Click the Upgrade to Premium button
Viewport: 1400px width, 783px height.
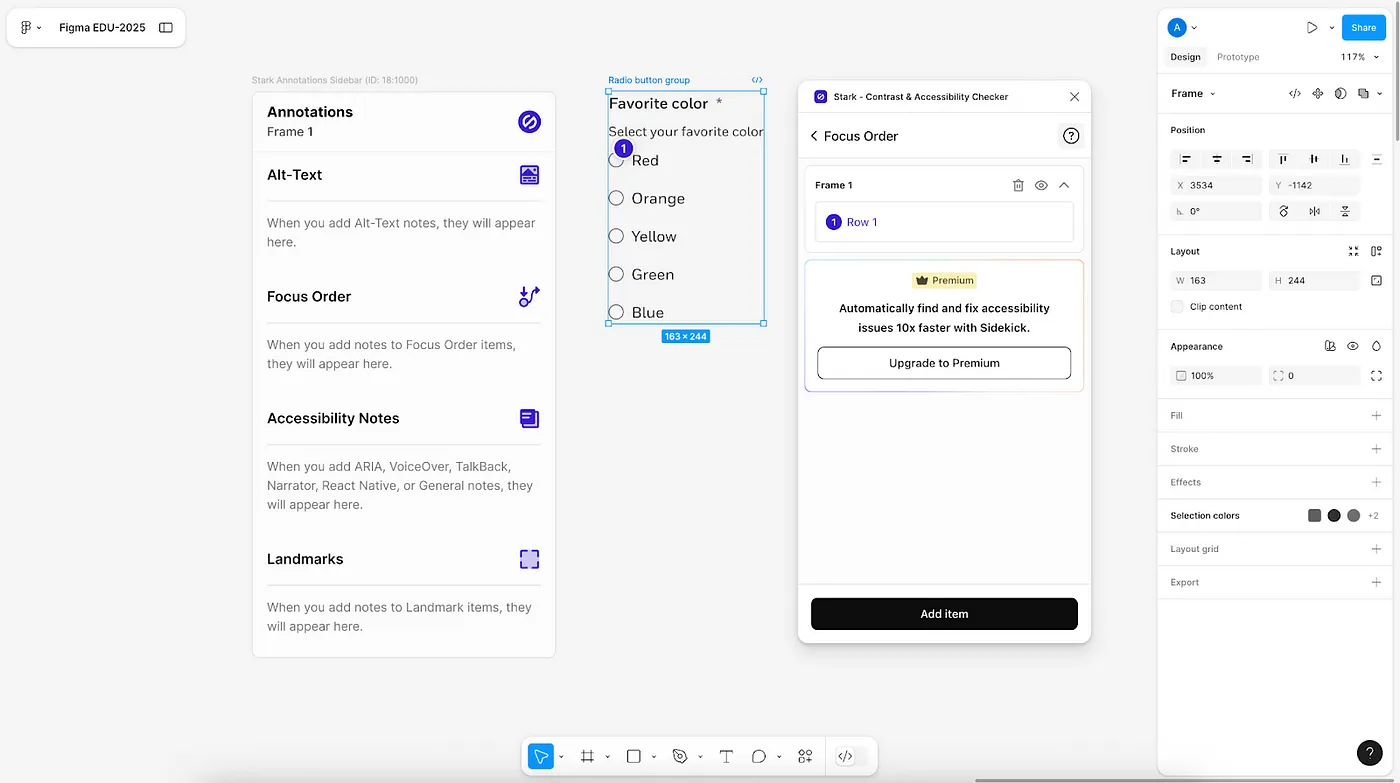(x=944, y=363)
